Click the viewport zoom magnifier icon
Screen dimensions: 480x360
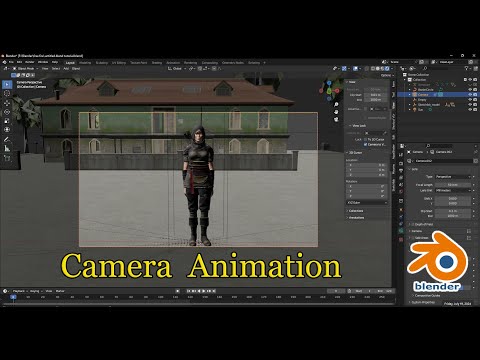[x=336, y=105]
